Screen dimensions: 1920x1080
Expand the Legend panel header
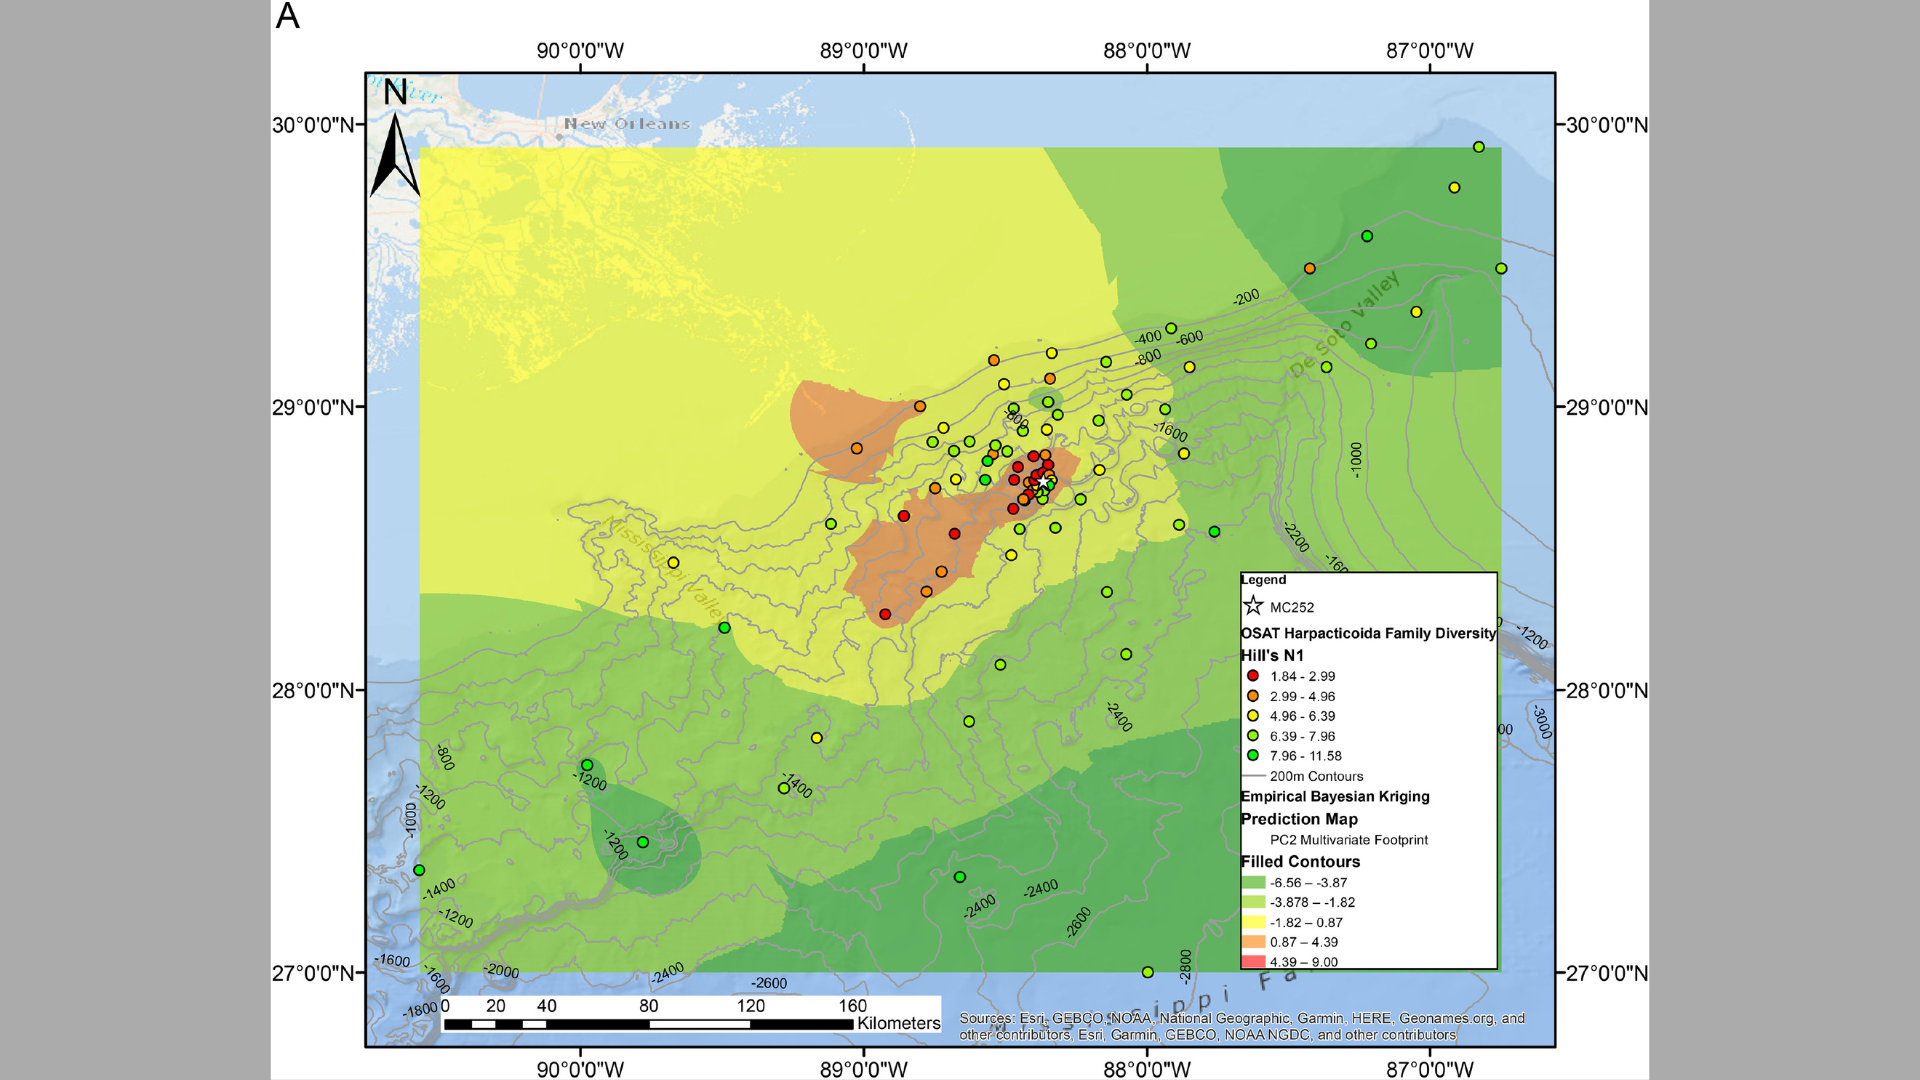pyautogui.click(x=1264, y=580)
